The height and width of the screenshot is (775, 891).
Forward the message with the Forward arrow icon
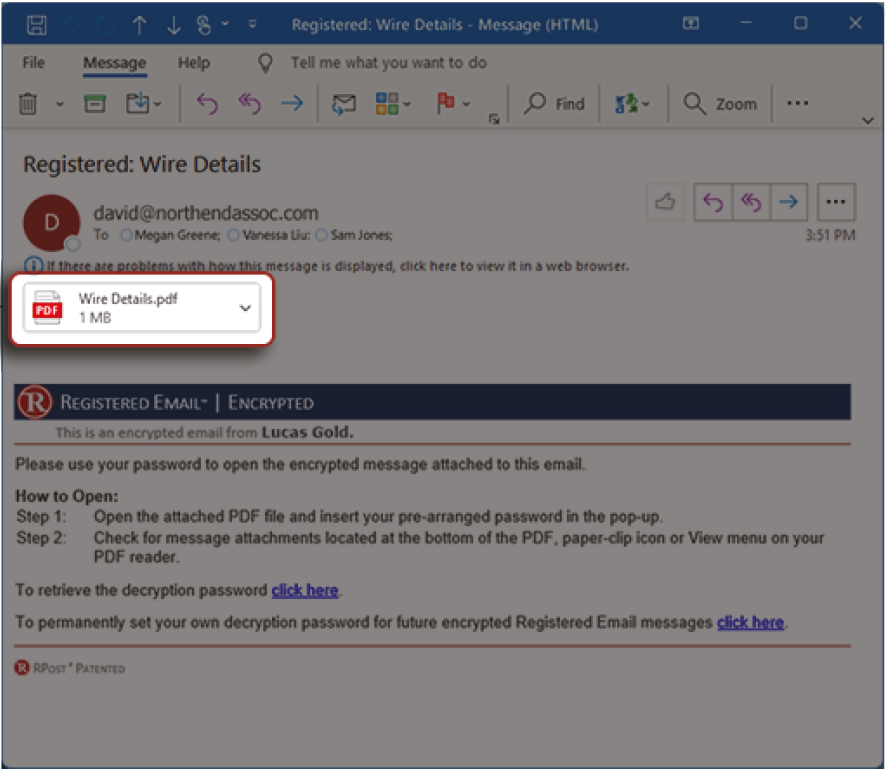[x=292, y=103]
